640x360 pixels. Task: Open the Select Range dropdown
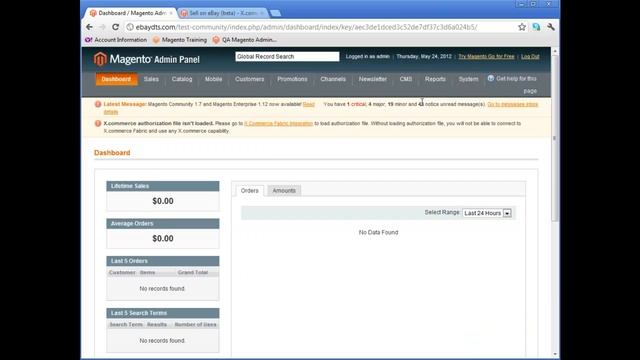point(487,213)
